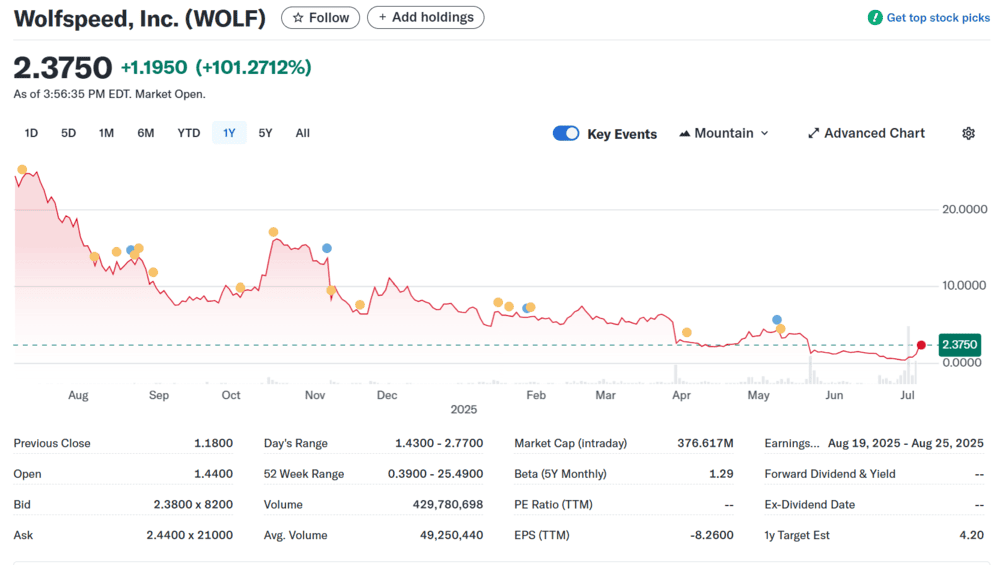This screenshot has height=565, width=1000.
Task: Click the yellow event dot near April
Action: [x=686, y=332]
